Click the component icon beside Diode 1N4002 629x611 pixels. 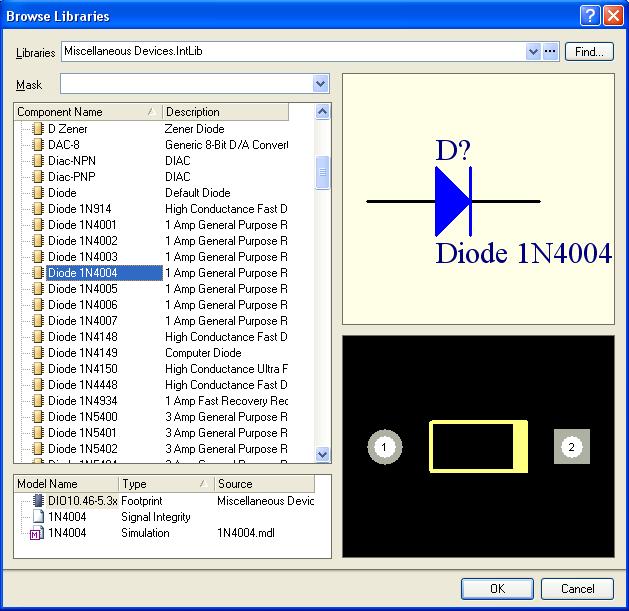38,241
